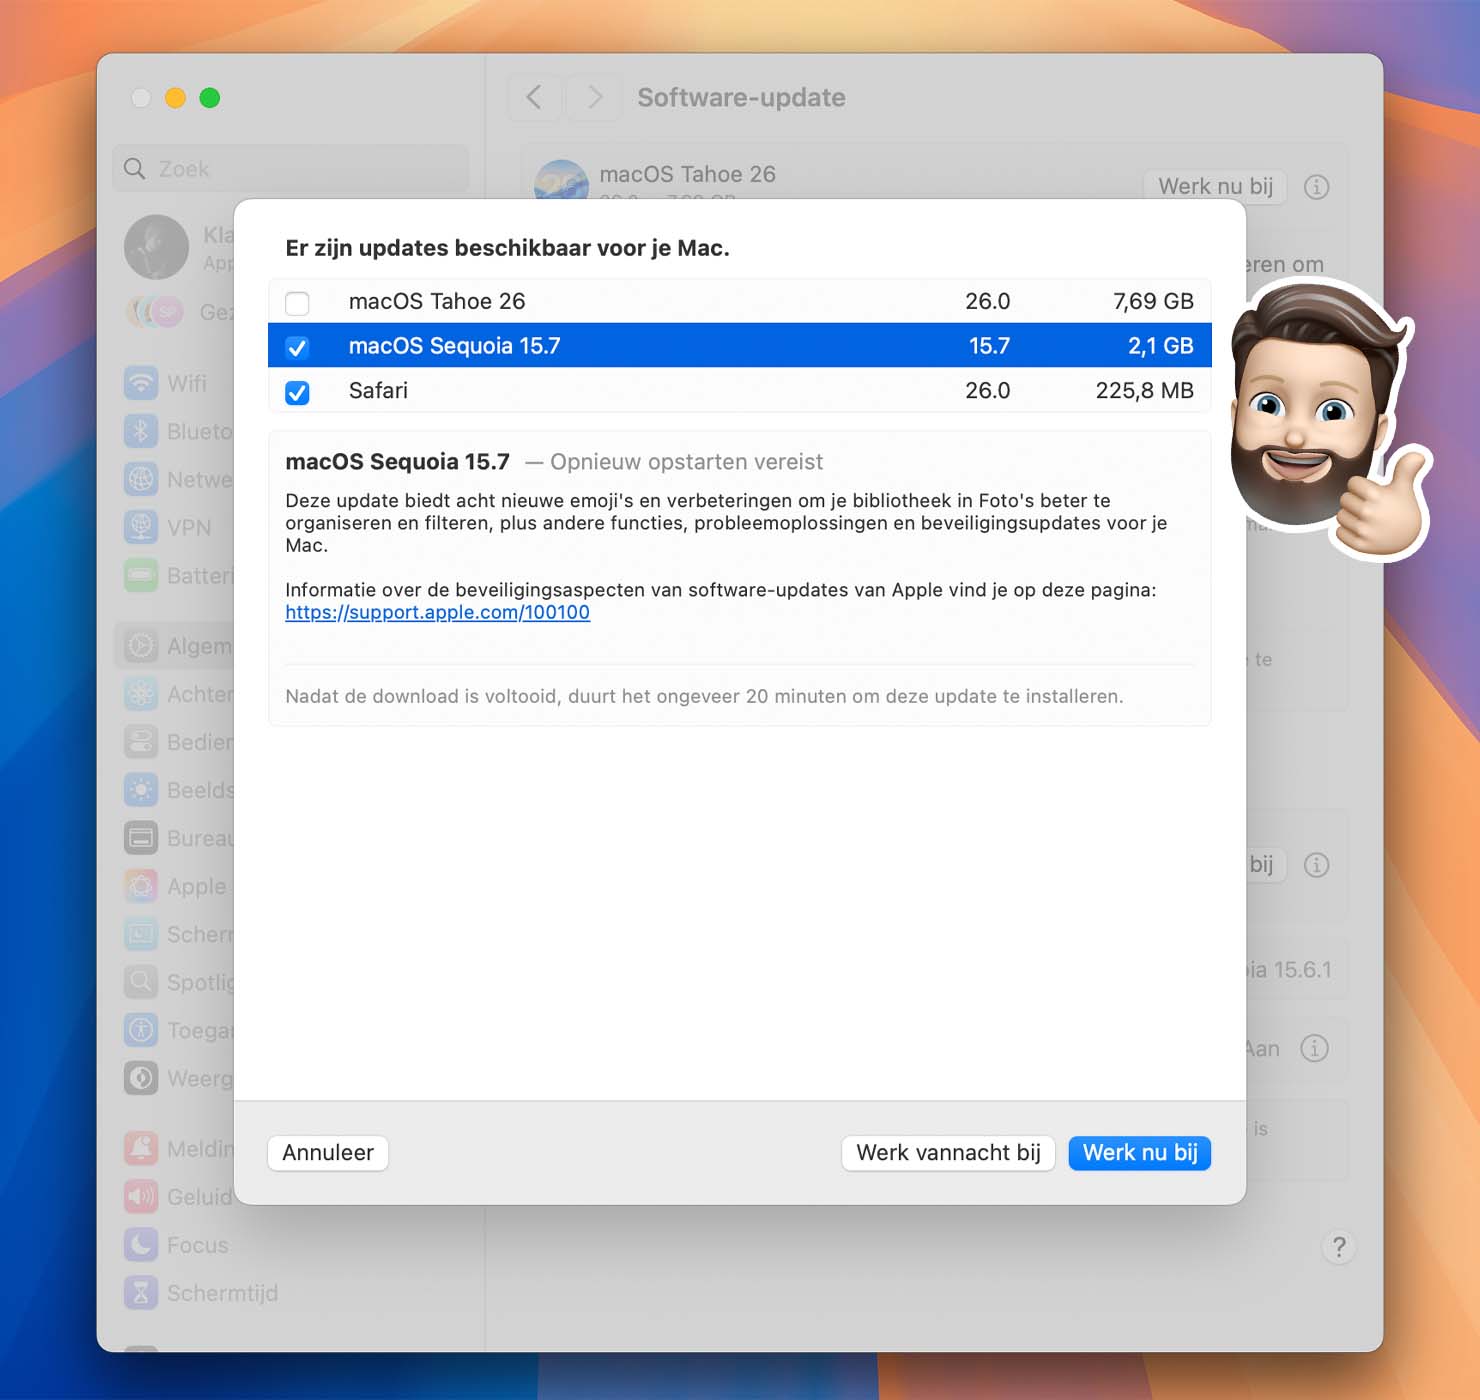Open the Netwerk globe icon
Viewport: 1480px width, 1400px height.
click(x=141, y=479)
